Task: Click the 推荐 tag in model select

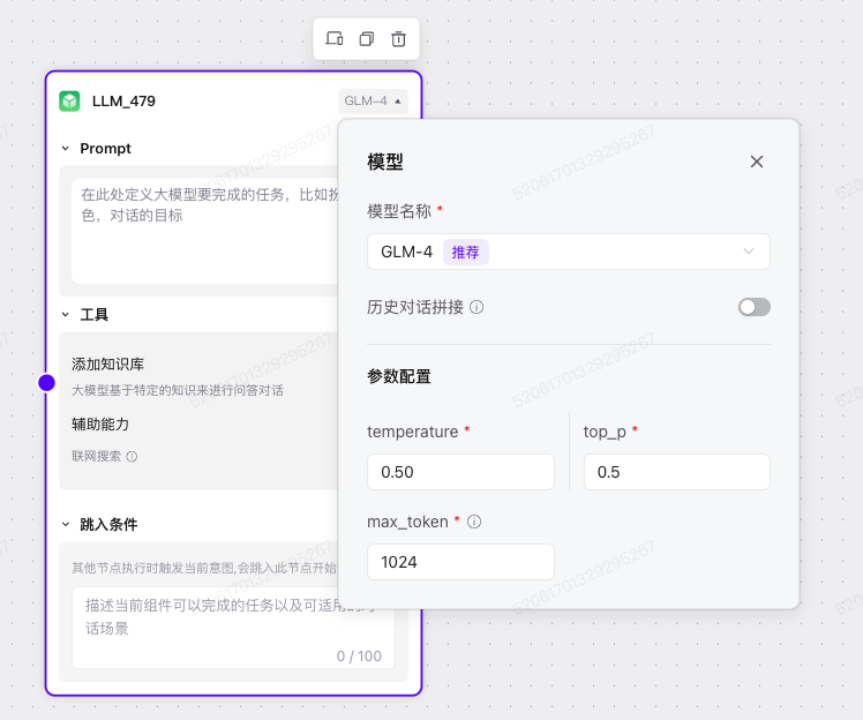Action: 466,252
